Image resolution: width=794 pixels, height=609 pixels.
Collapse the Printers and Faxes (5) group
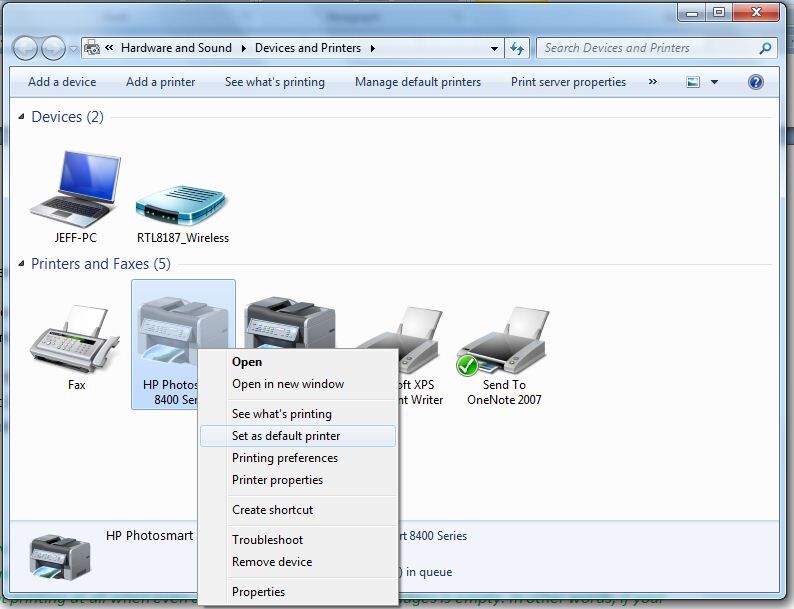(x=21, y=264)
